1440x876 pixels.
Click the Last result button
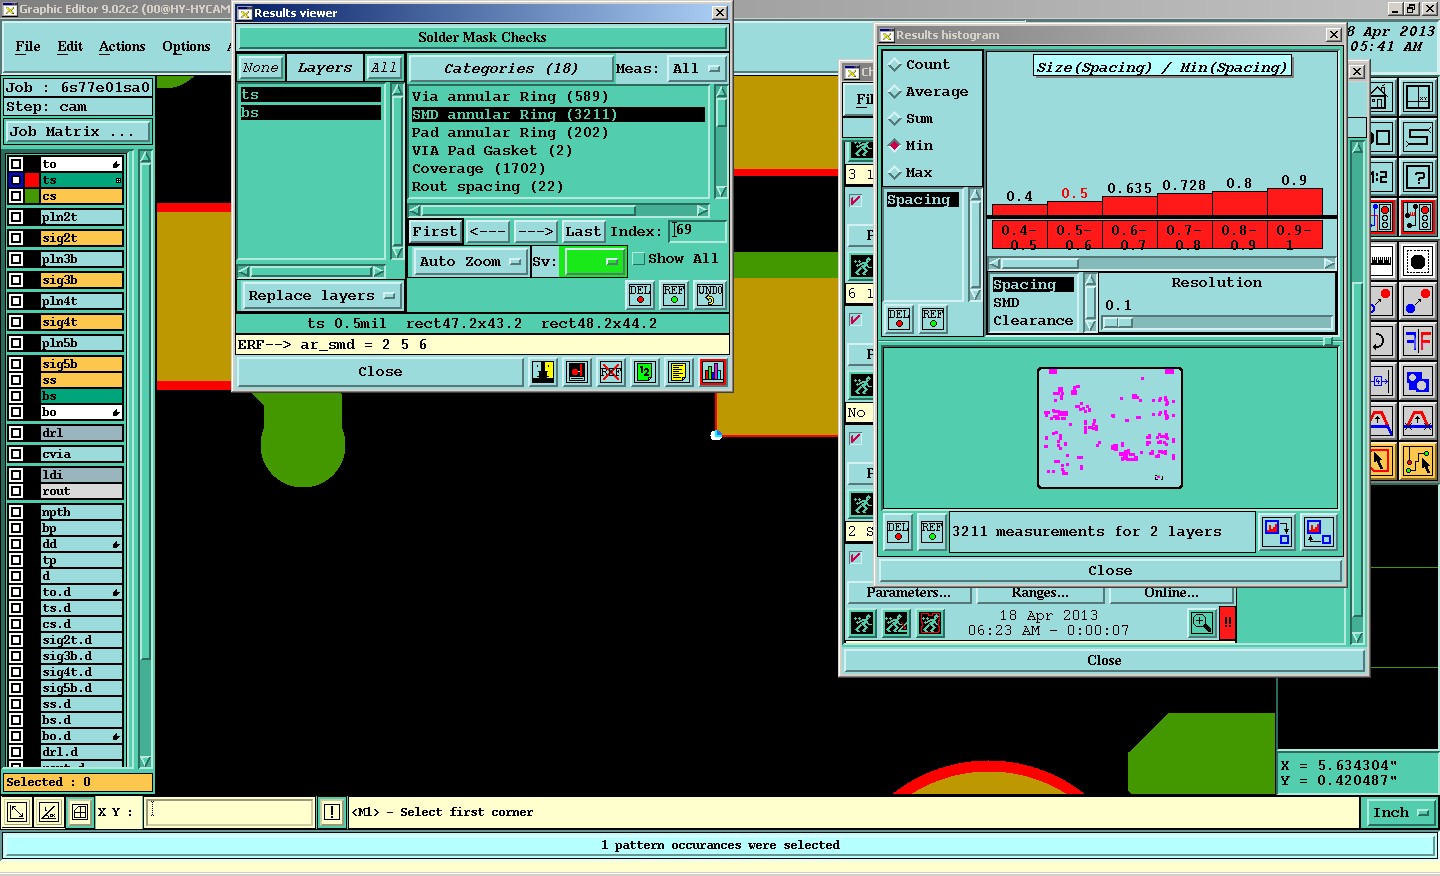coord(582,232)
